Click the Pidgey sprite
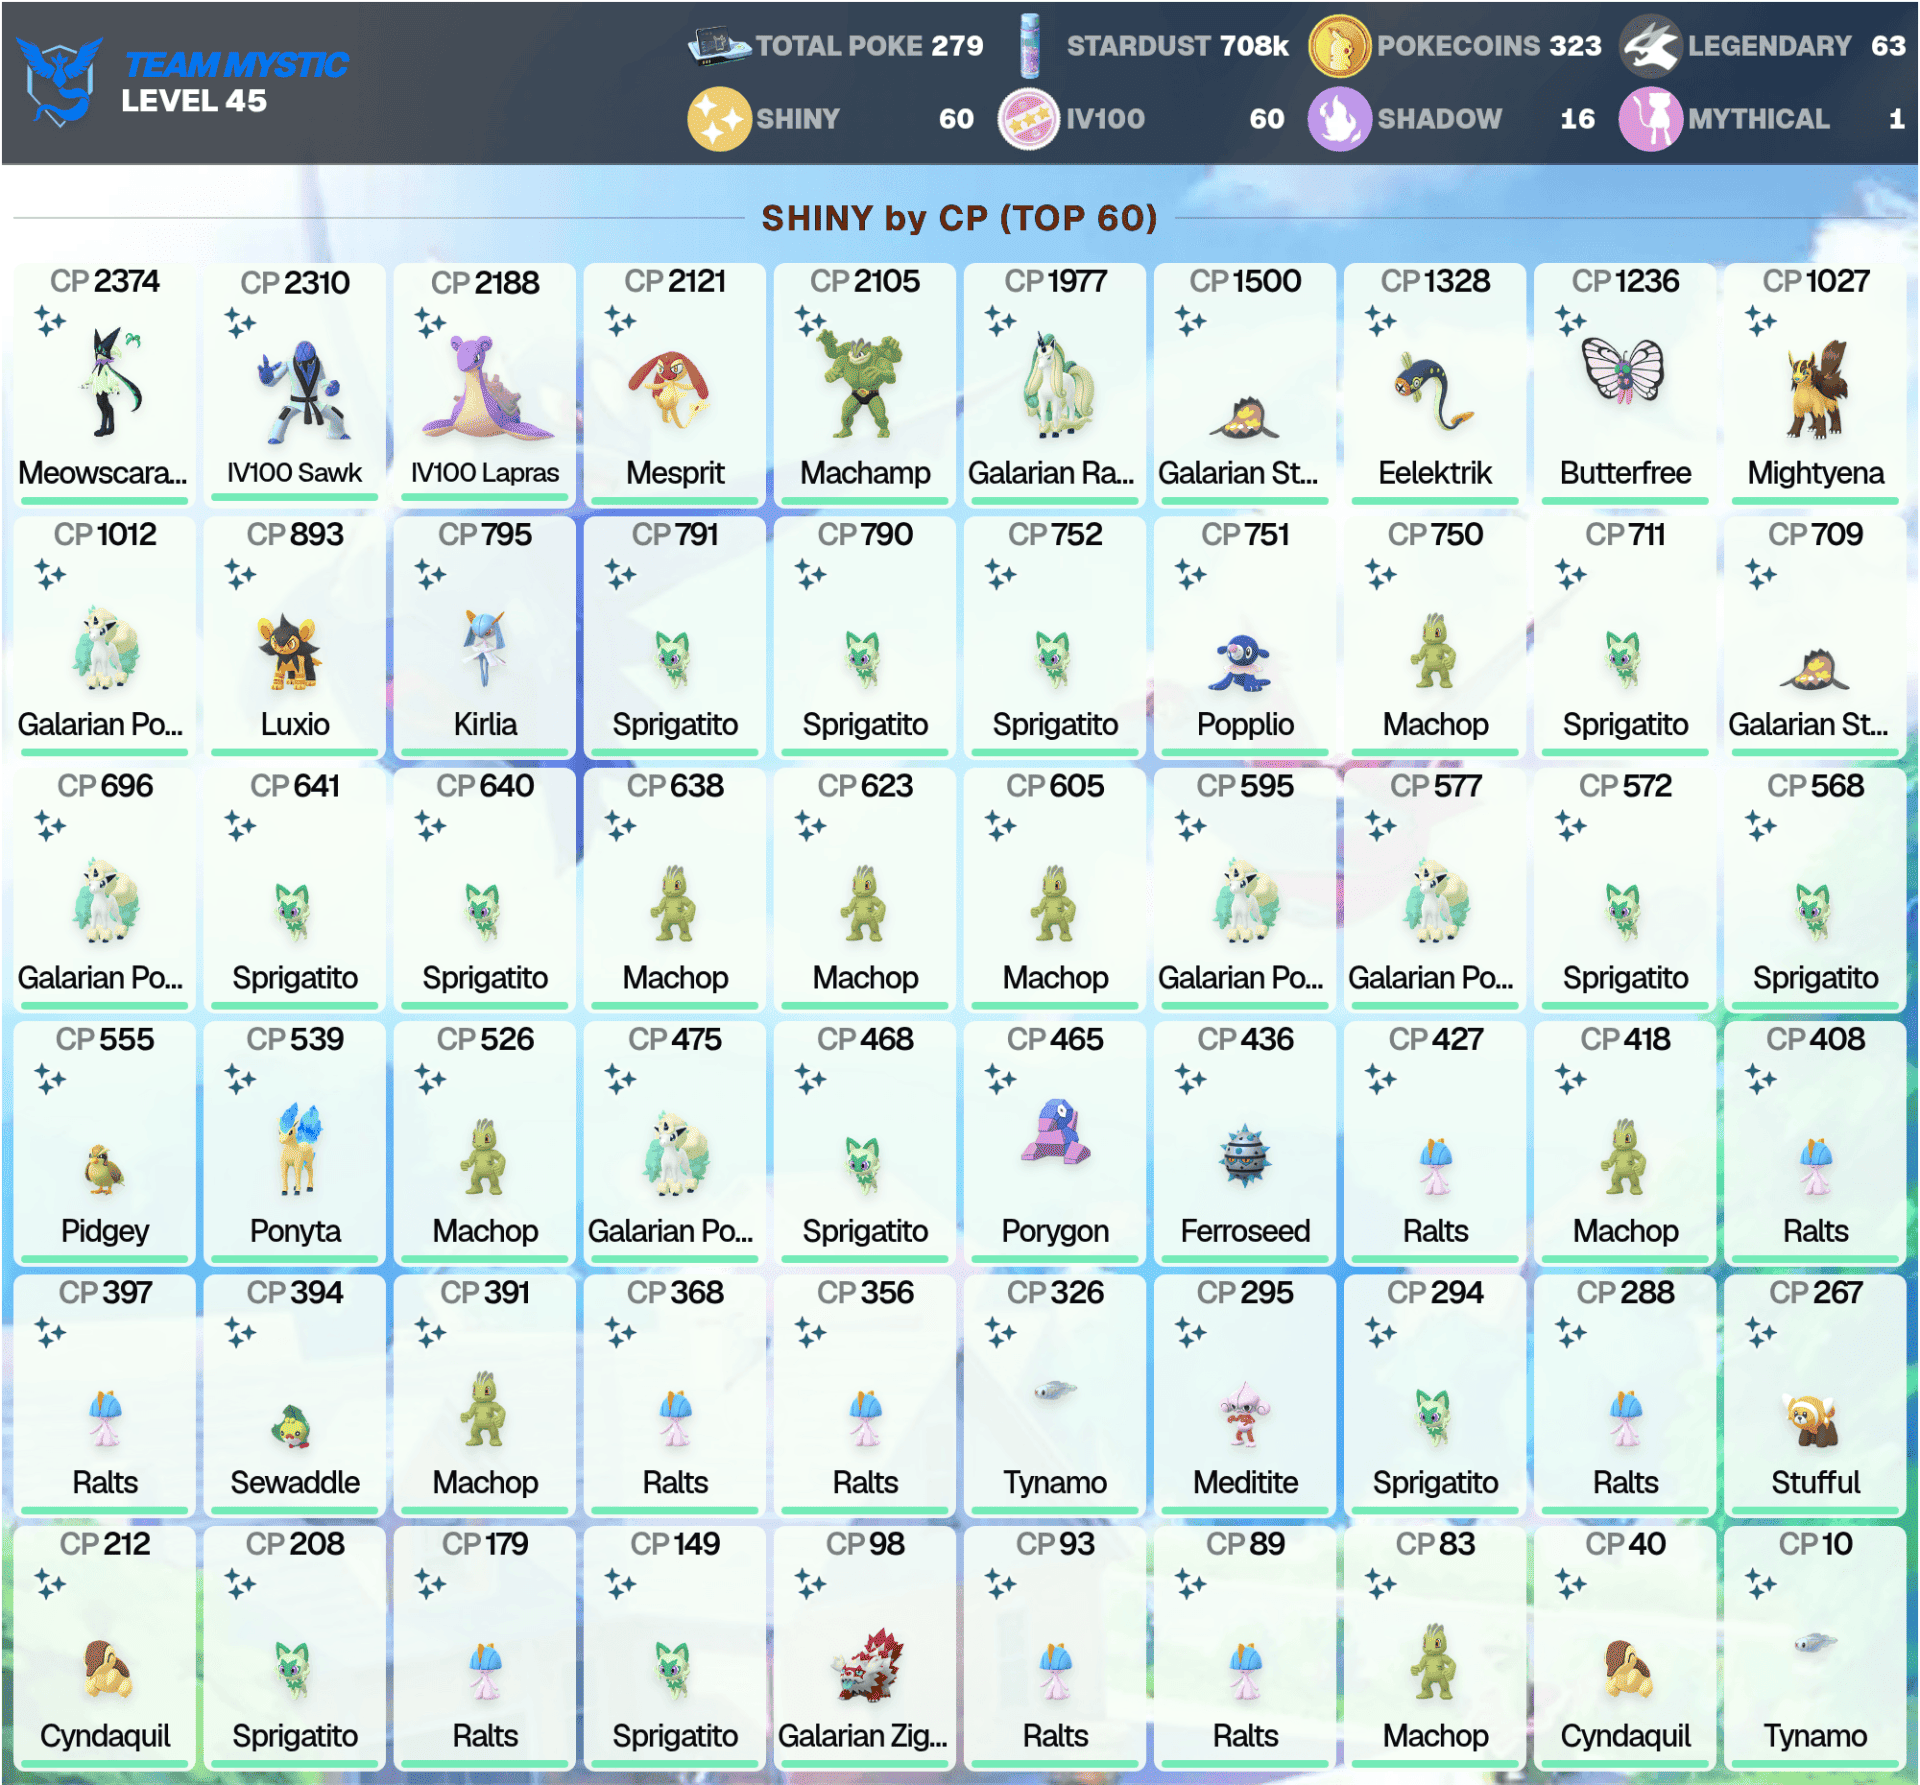Image resolution: width=1920 pixels, height=1785 pixels. 104,1169
